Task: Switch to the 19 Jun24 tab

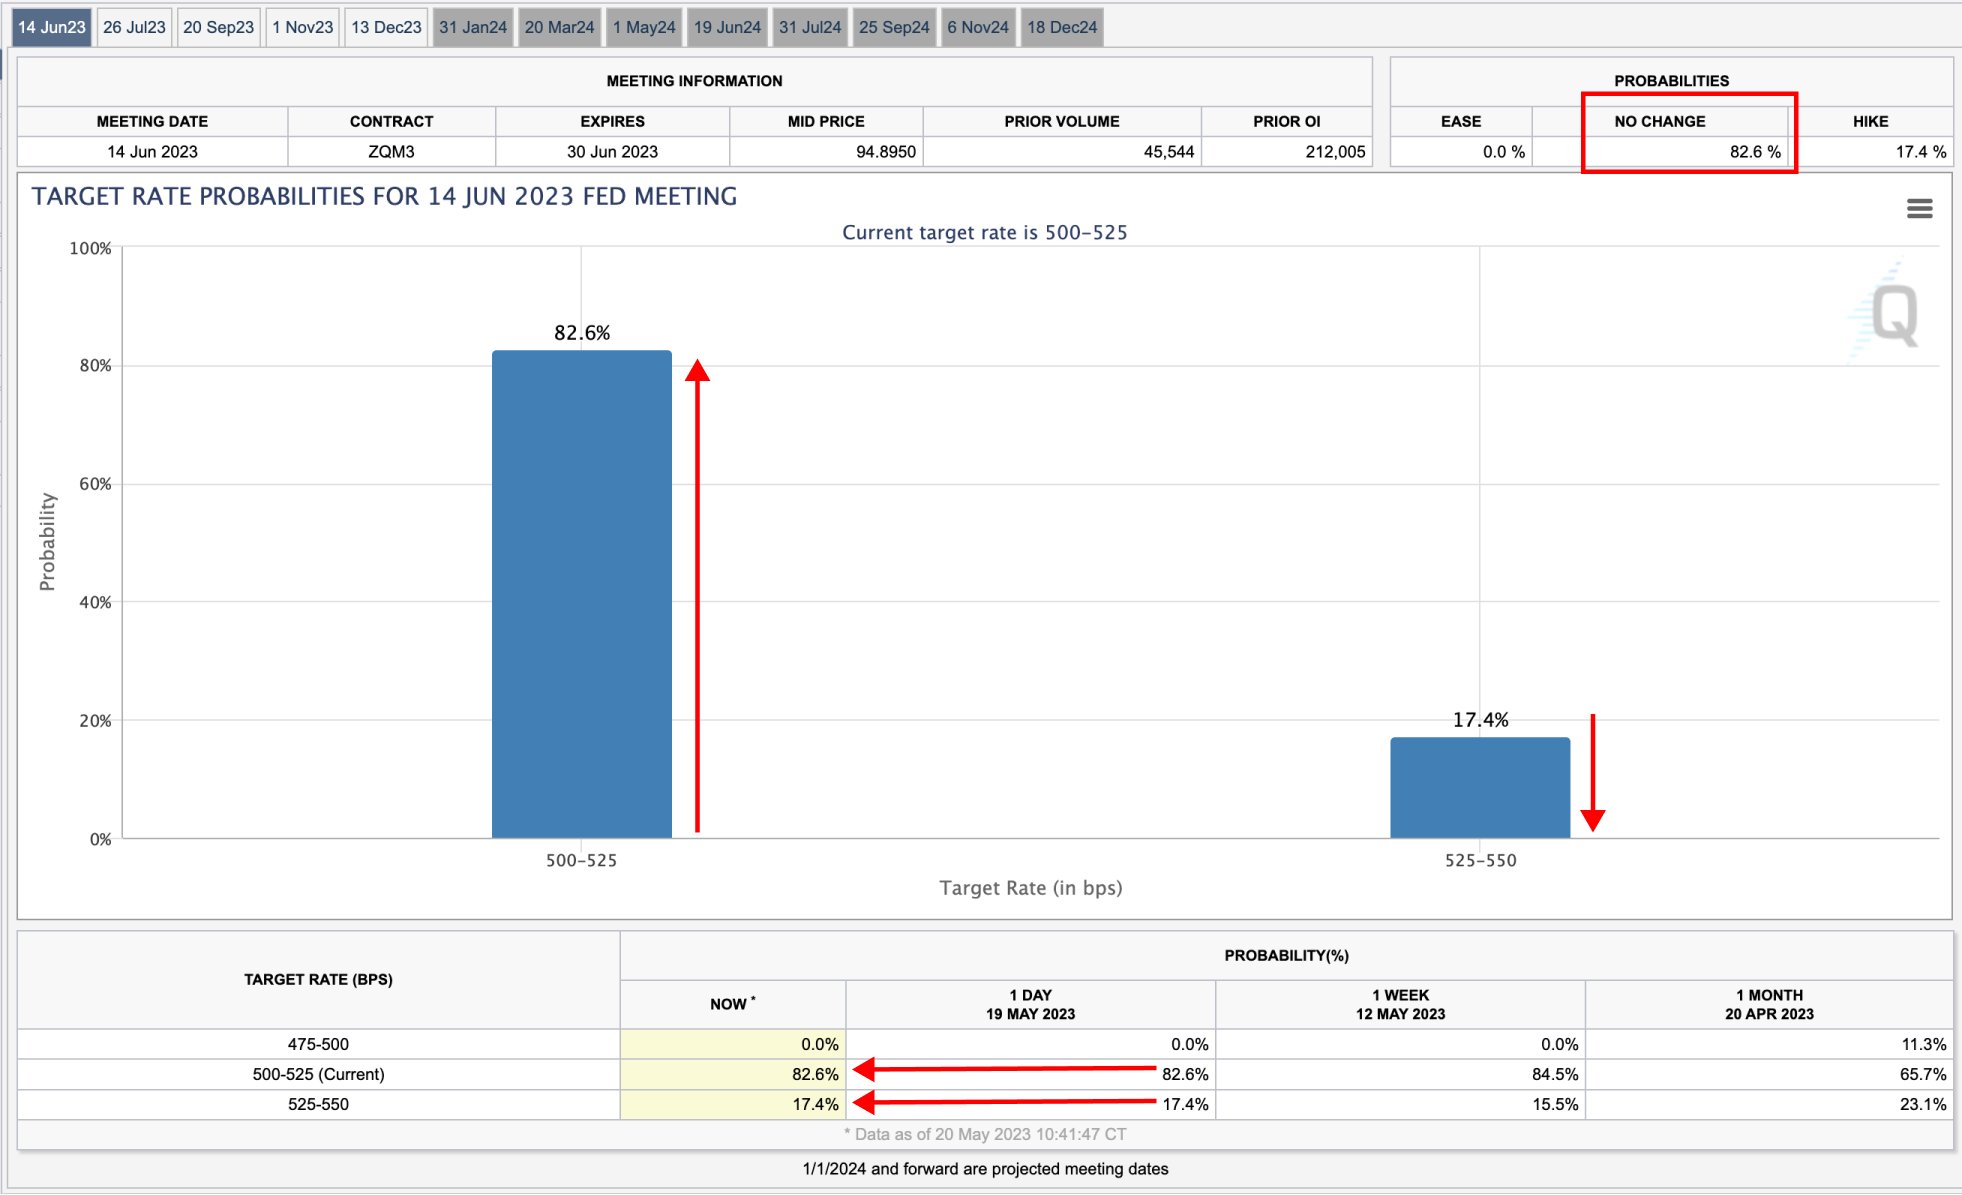Action: point(727,27)
